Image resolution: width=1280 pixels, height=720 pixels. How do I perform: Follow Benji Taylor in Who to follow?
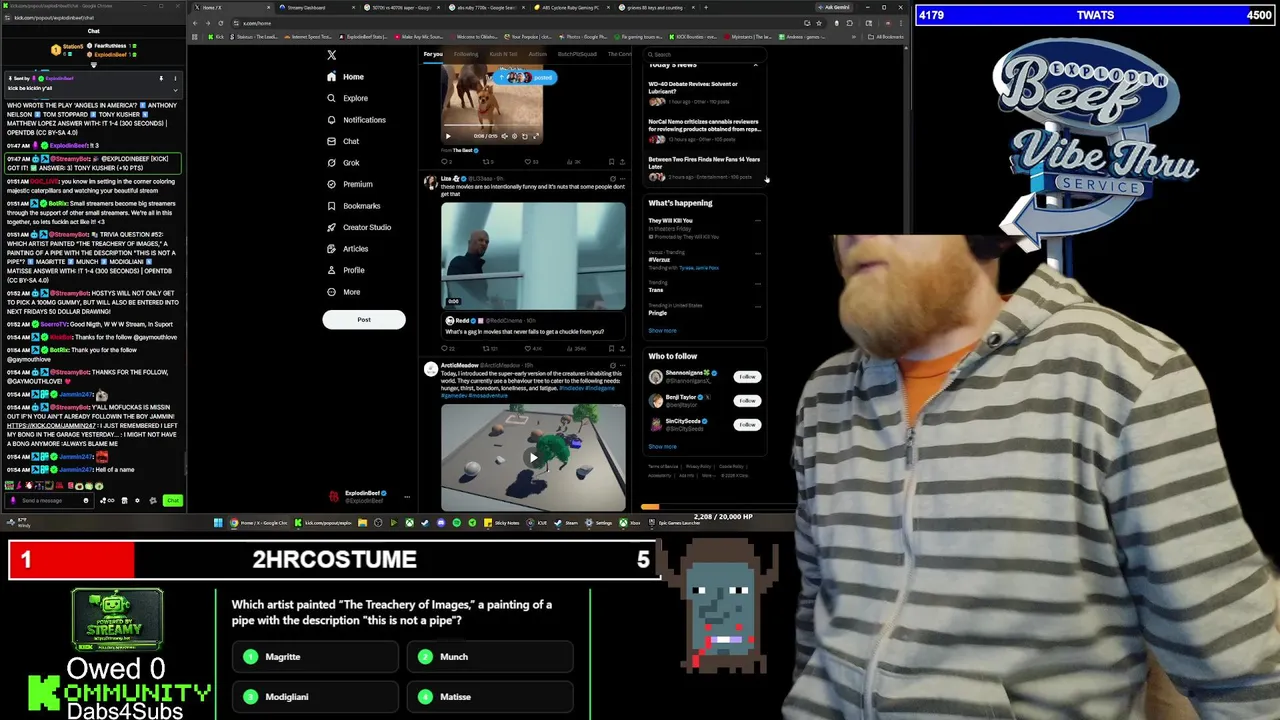(747, 401)
